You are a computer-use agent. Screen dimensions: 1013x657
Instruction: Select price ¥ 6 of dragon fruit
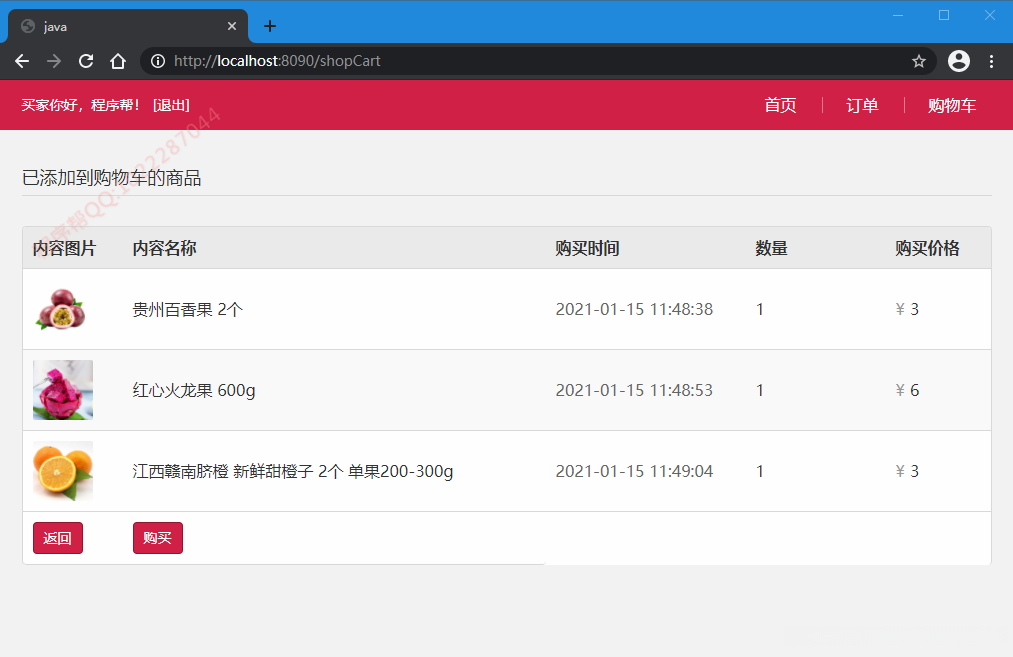907,390
